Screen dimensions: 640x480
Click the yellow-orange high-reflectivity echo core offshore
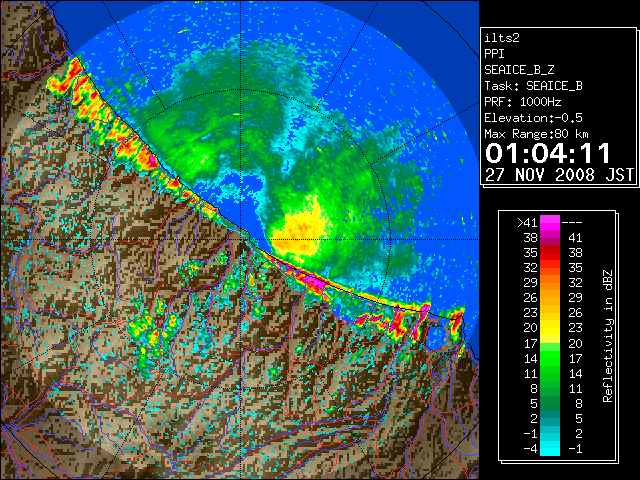coord(300,231)
